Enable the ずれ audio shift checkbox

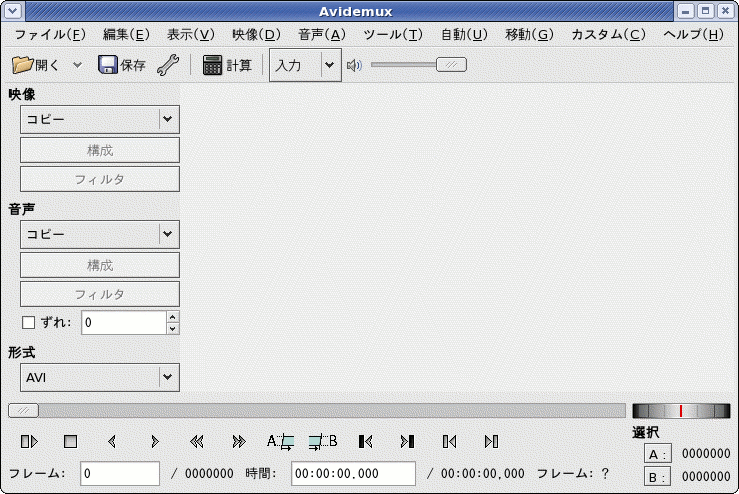click(x=28, y=322)
